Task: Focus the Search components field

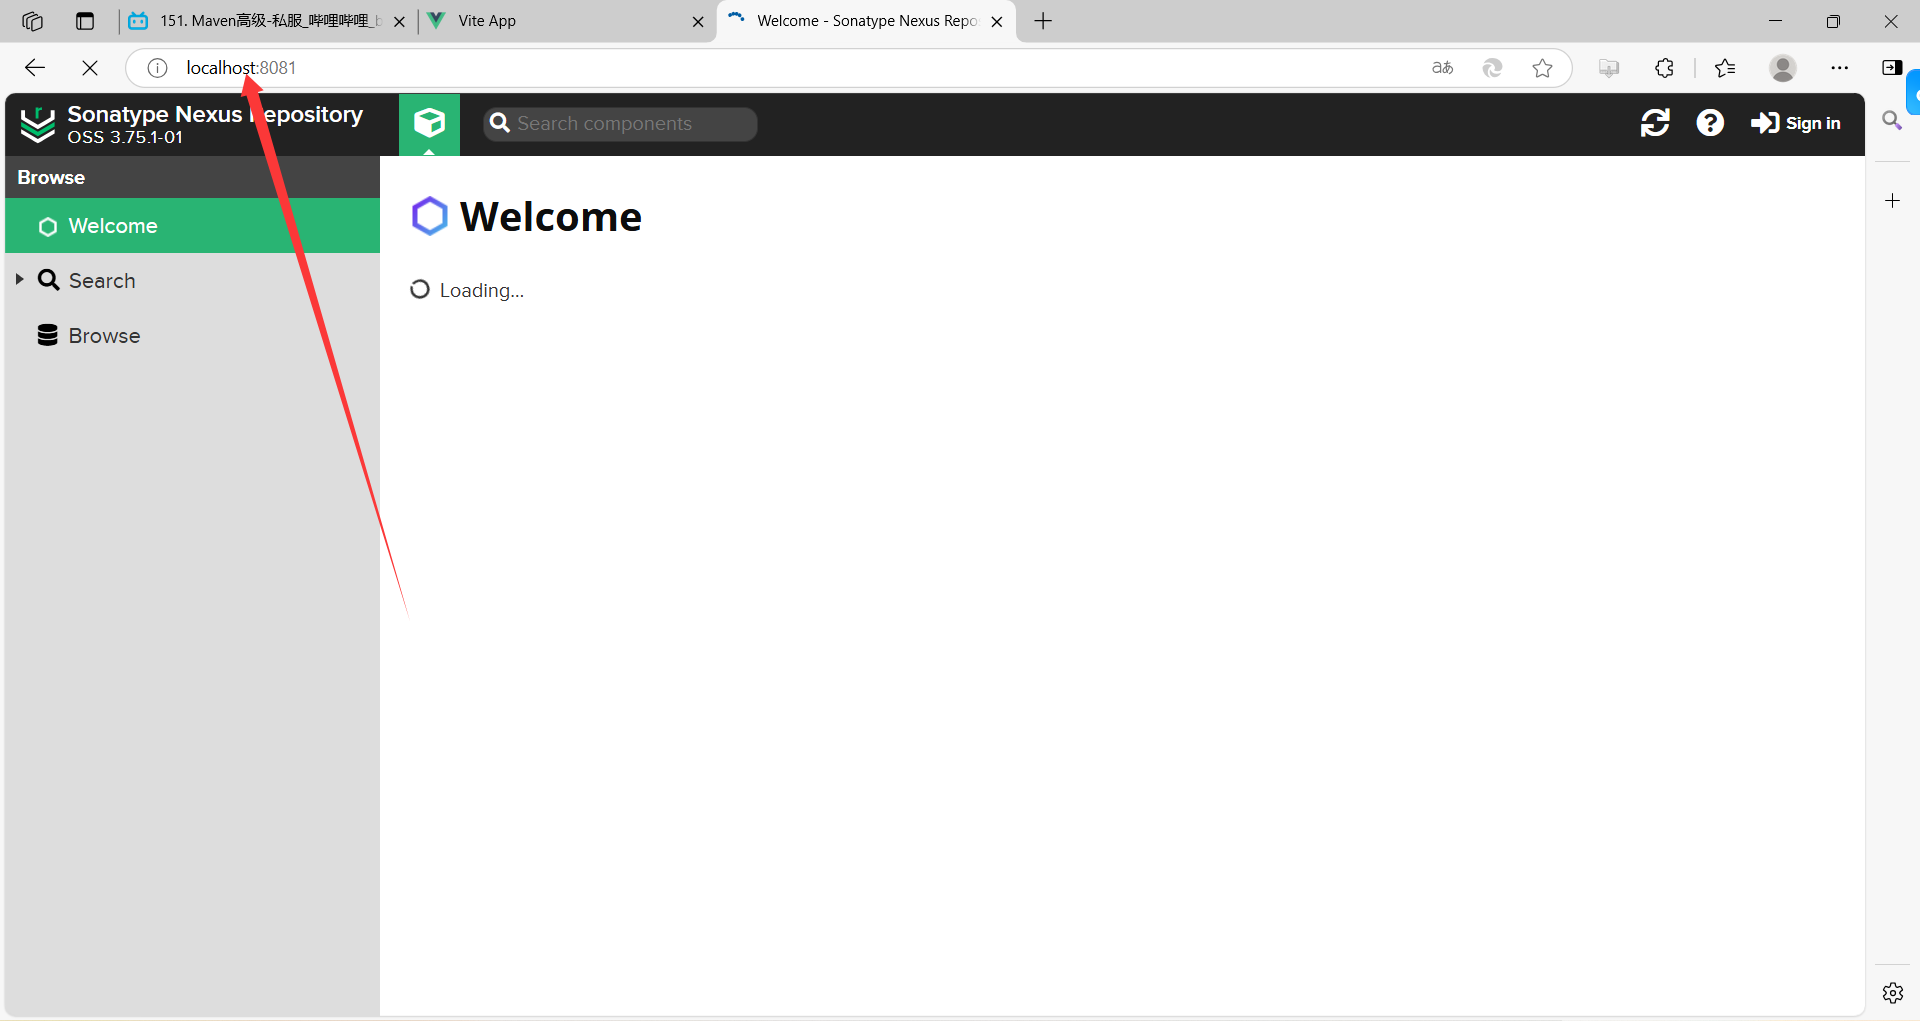Action: click(620, 124)
